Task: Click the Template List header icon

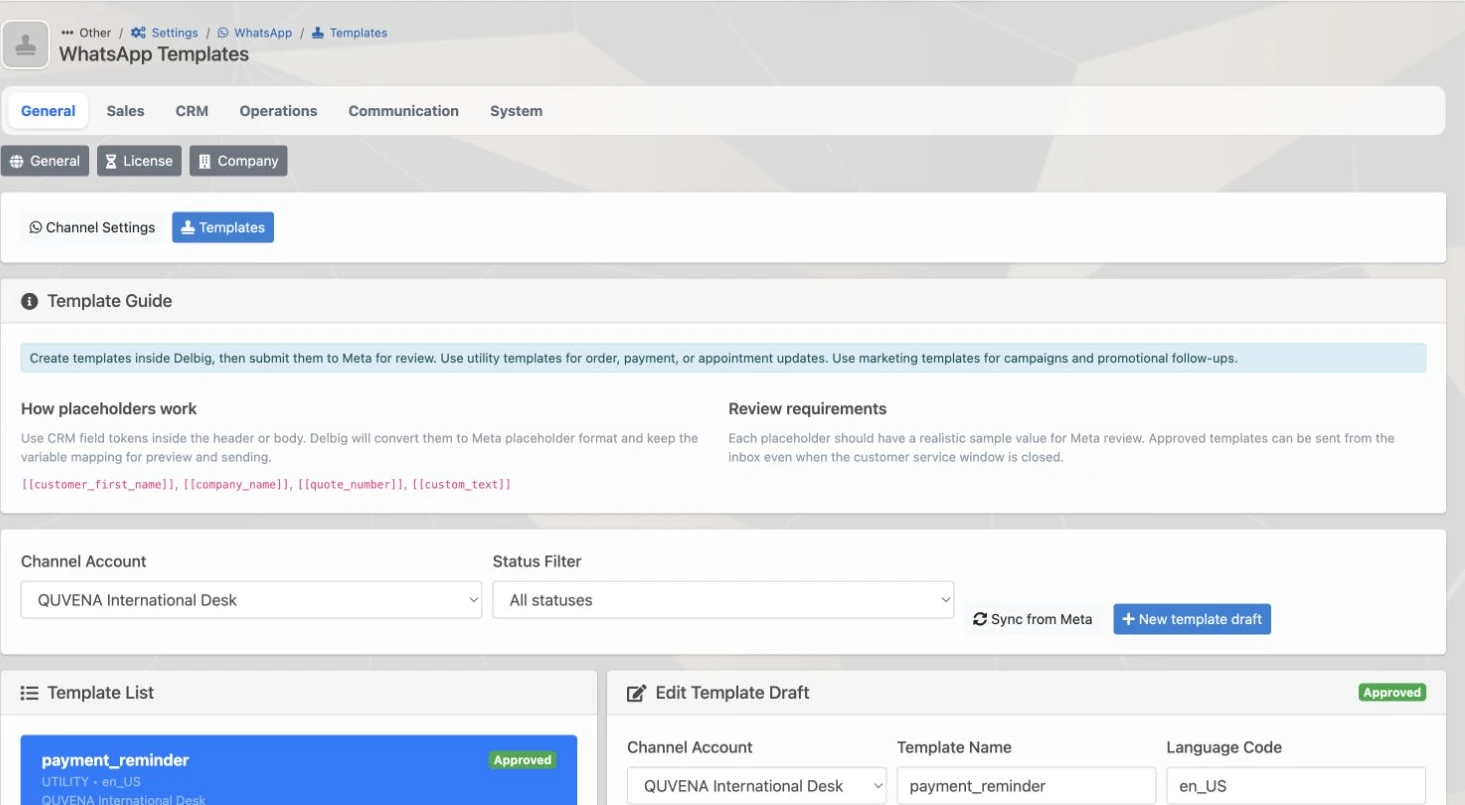Action: 29,693
